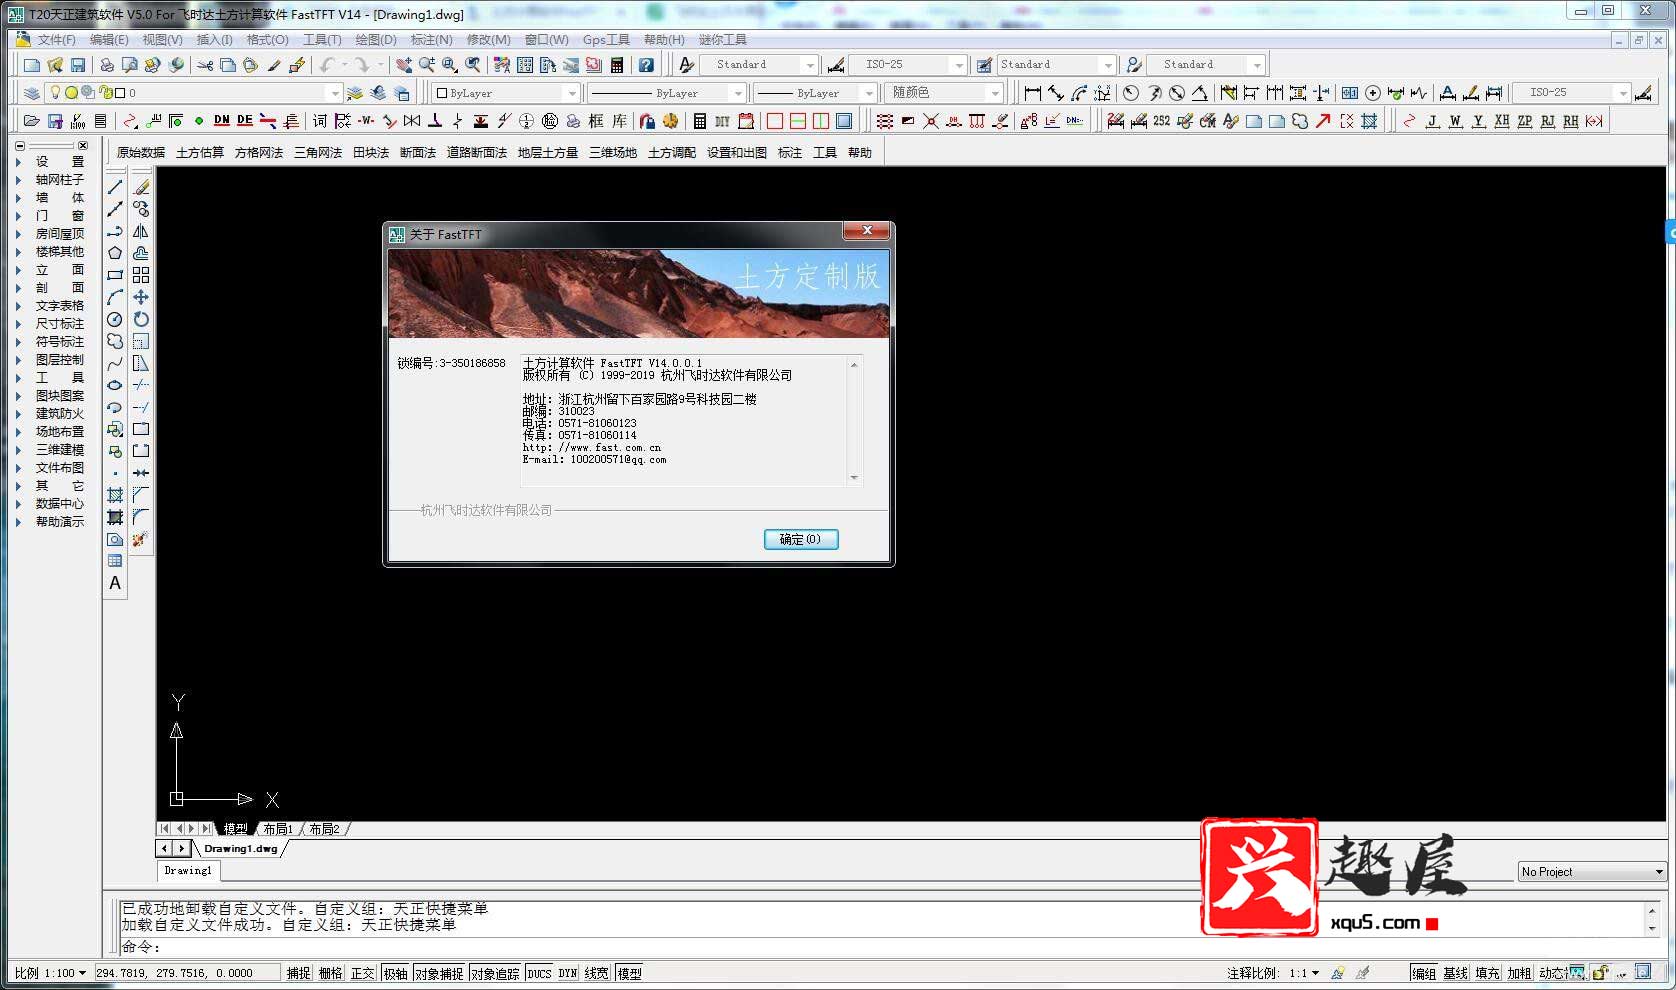Click the DN pipe label icon
This screenshot has height=990, width=1676.
pyautogui.click(x=221, y=121)
